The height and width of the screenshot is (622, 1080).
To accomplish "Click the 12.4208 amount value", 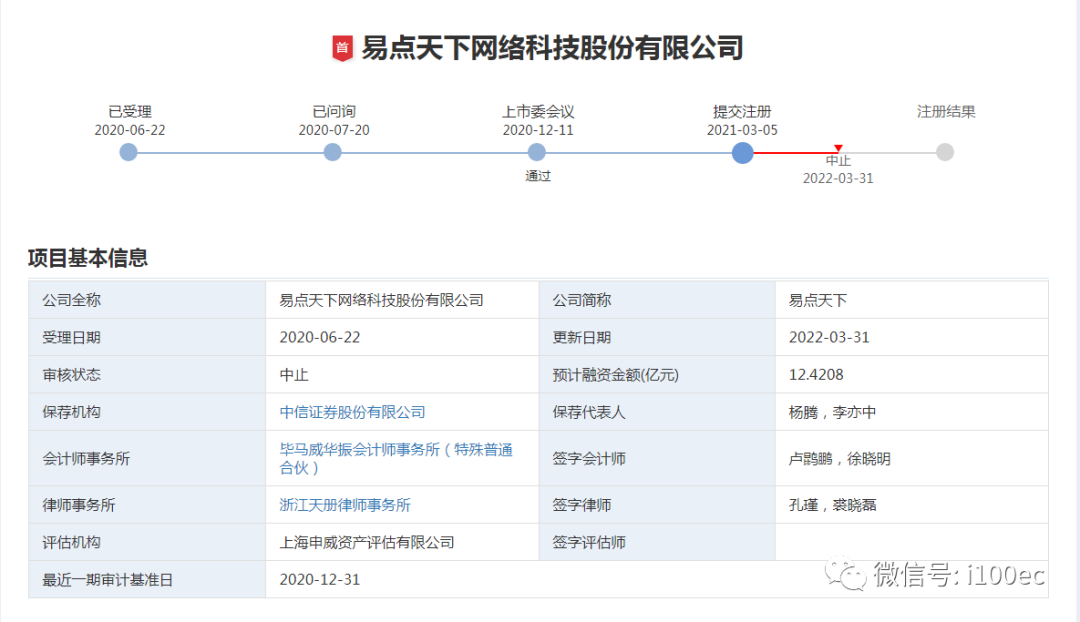I will tap(816, 375).
